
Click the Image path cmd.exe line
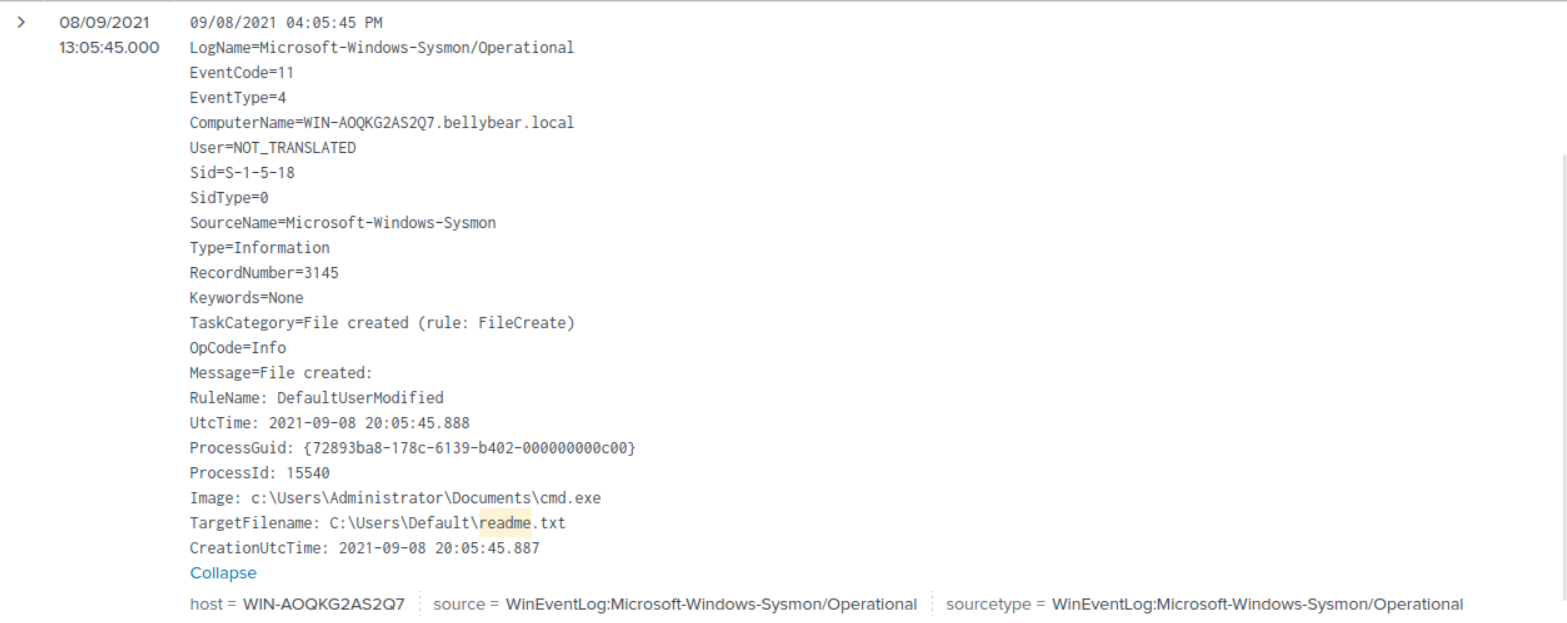click(396, 498)
